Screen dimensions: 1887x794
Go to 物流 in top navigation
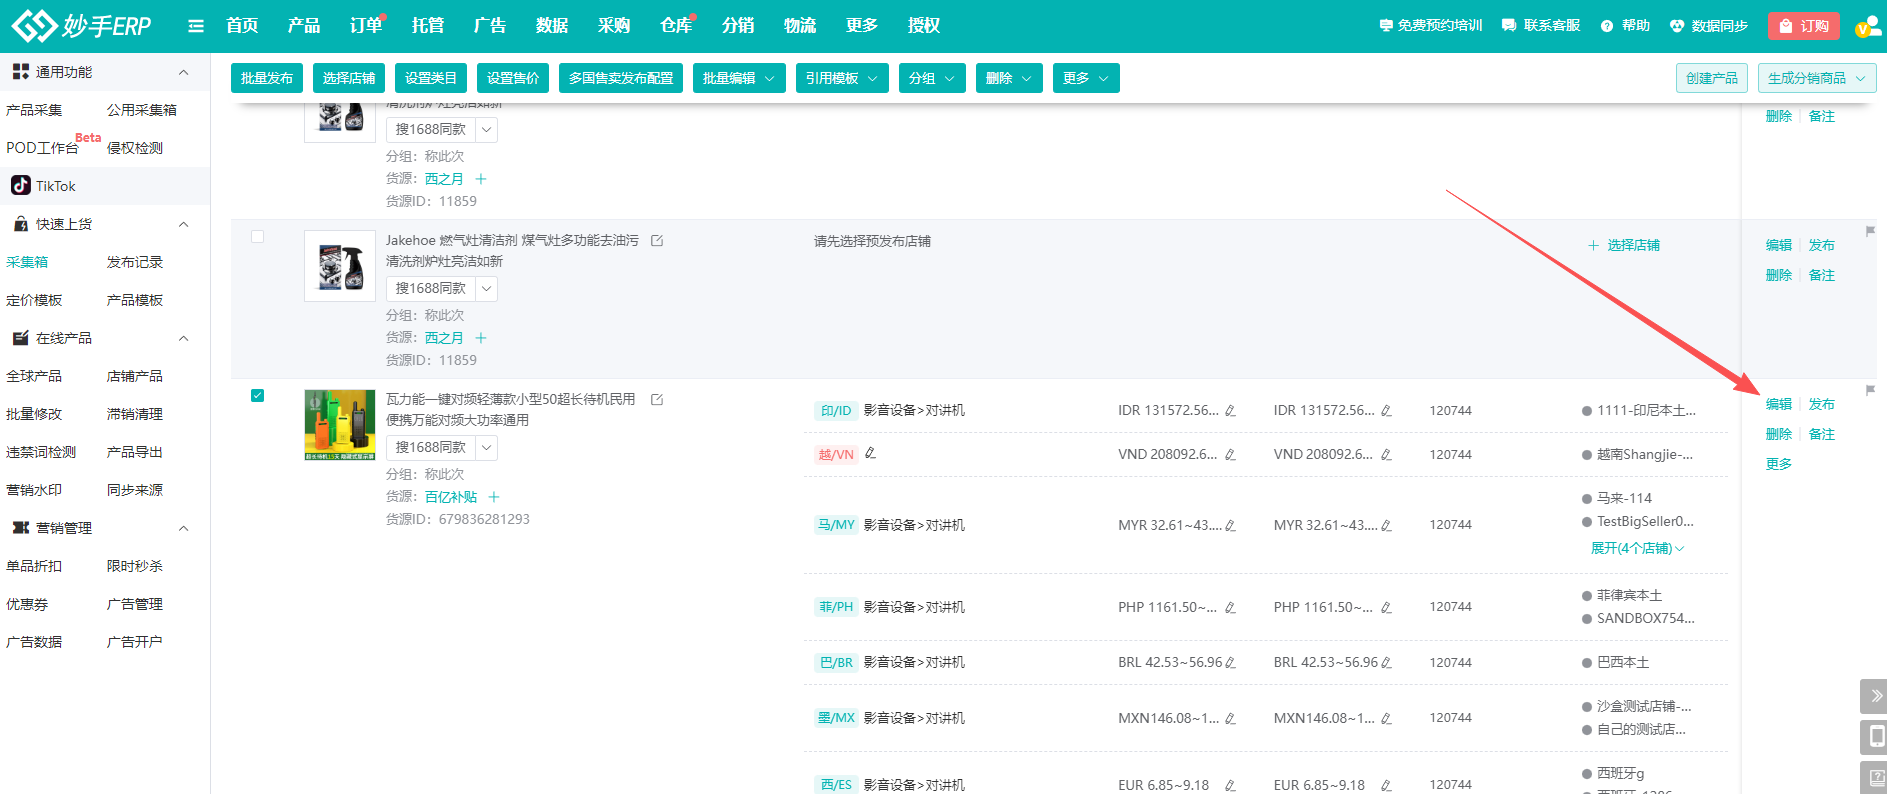point(799,26)
